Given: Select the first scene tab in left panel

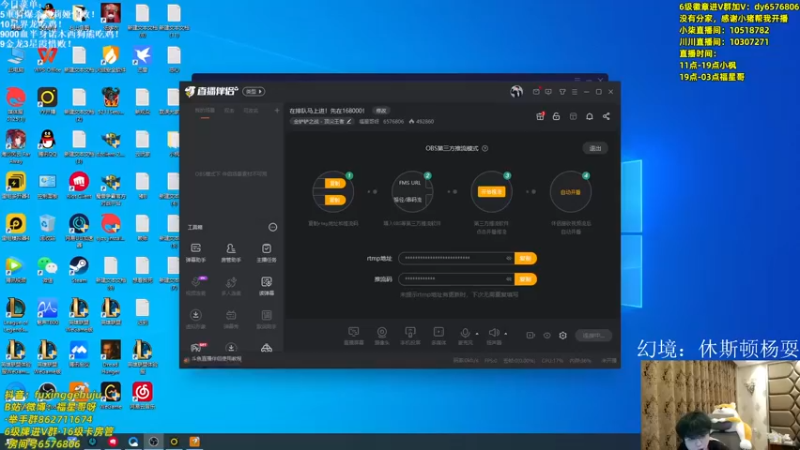Looking at the screenshot, I should tap(205, 111).
